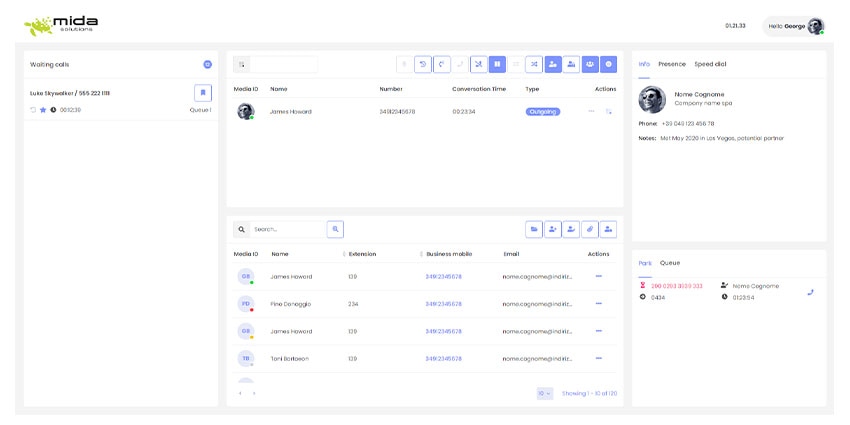Open actions menu for Fine Danaggio

598,304
